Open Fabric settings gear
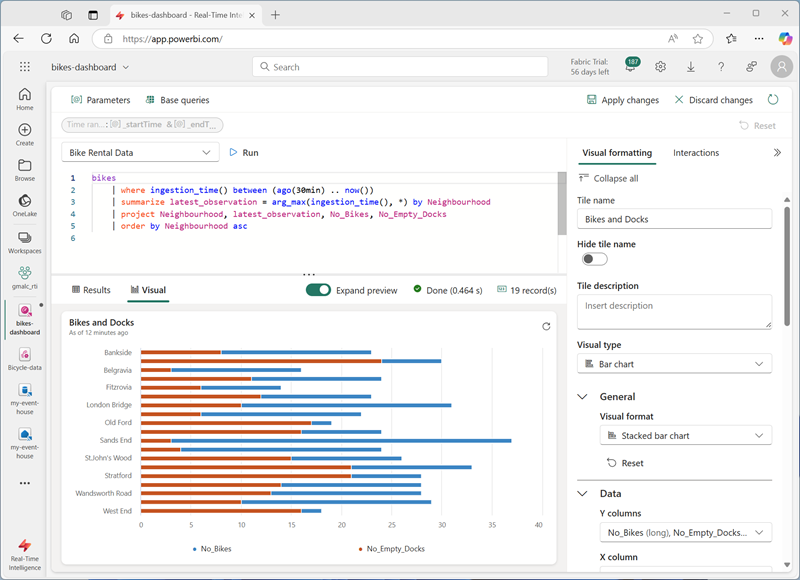 coord(660,67)
